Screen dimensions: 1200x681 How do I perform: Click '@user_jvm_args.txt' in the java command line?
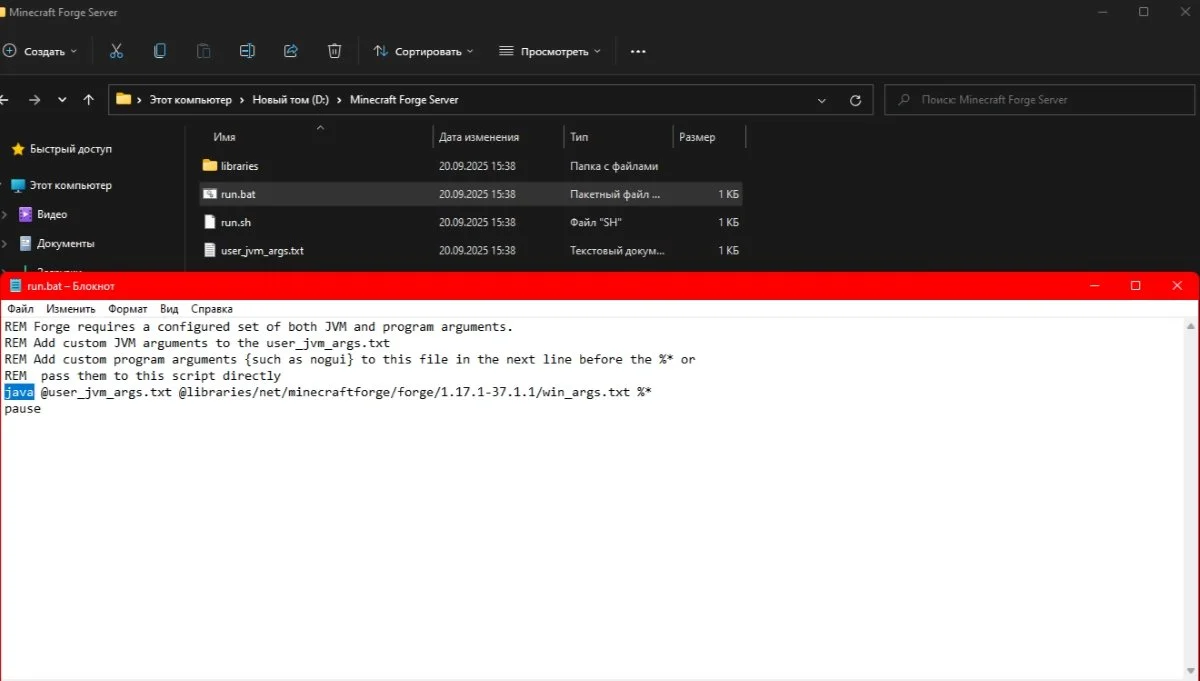click(106, 392)
